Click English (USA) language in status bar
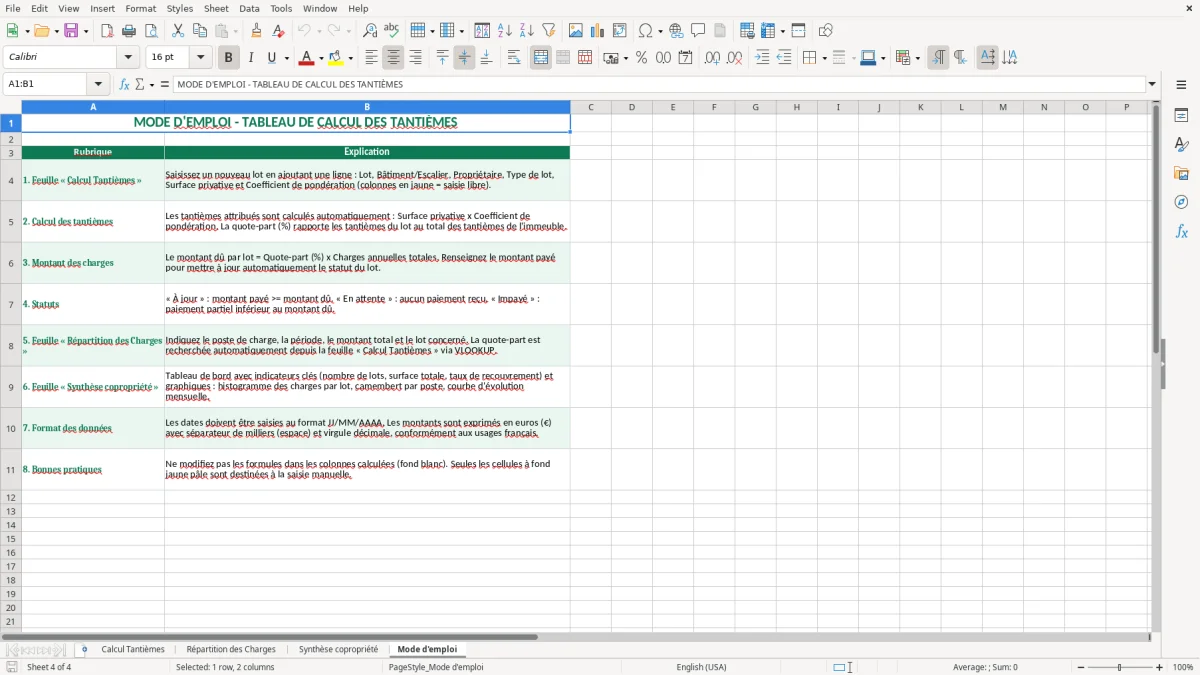Screen dimensions: 1200x675 [x=701, y=667]
